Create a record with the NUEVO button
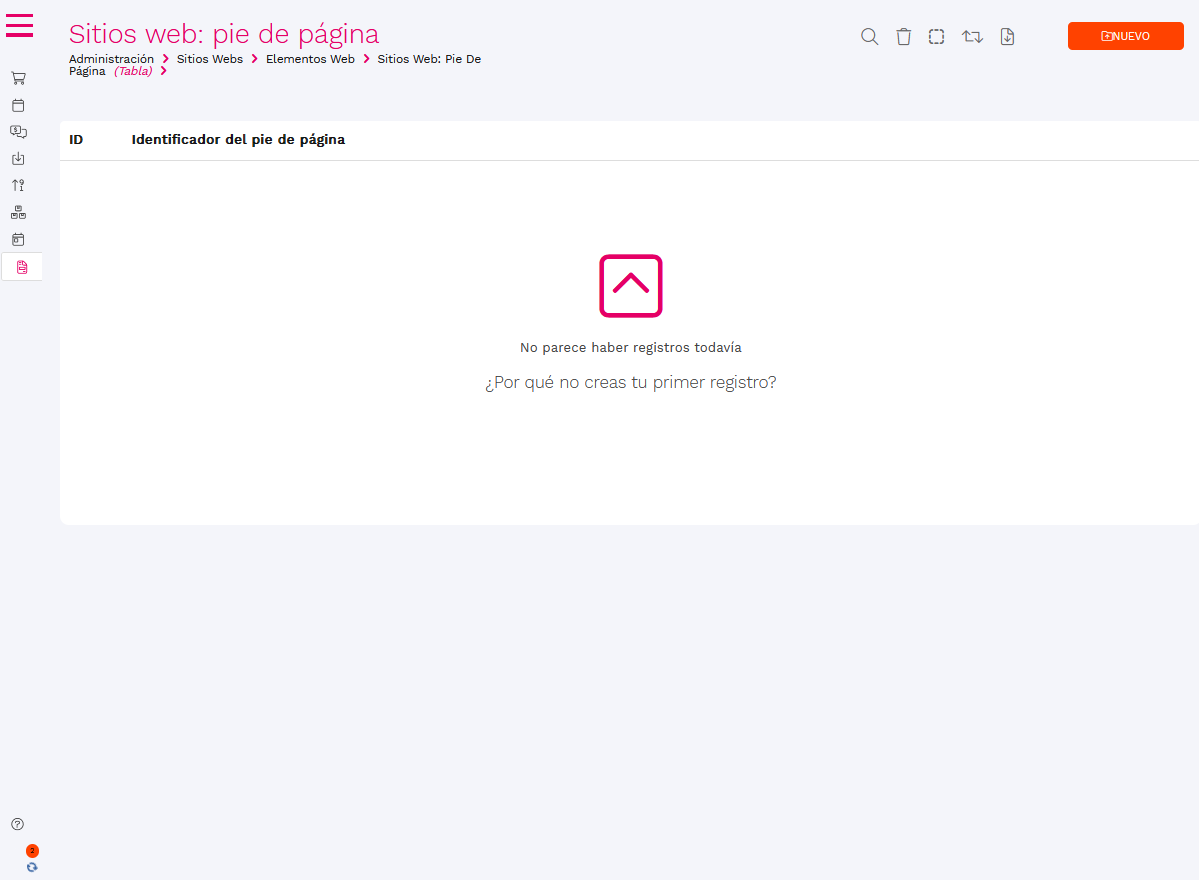 point(1125,36)
